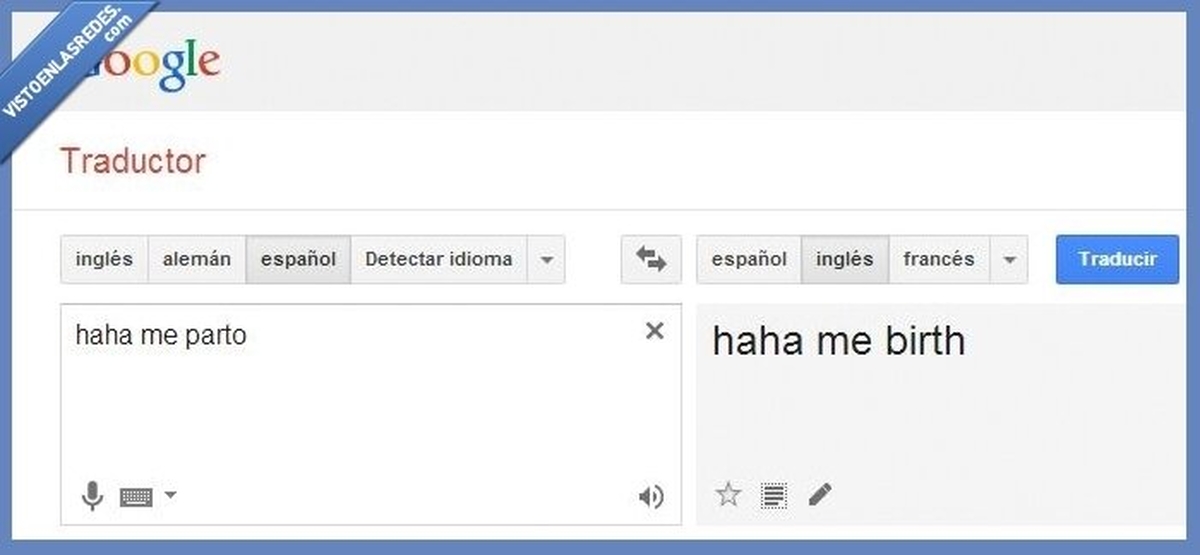
Task: Expand target language dropdown arrow
Action: coord(1009,260)
